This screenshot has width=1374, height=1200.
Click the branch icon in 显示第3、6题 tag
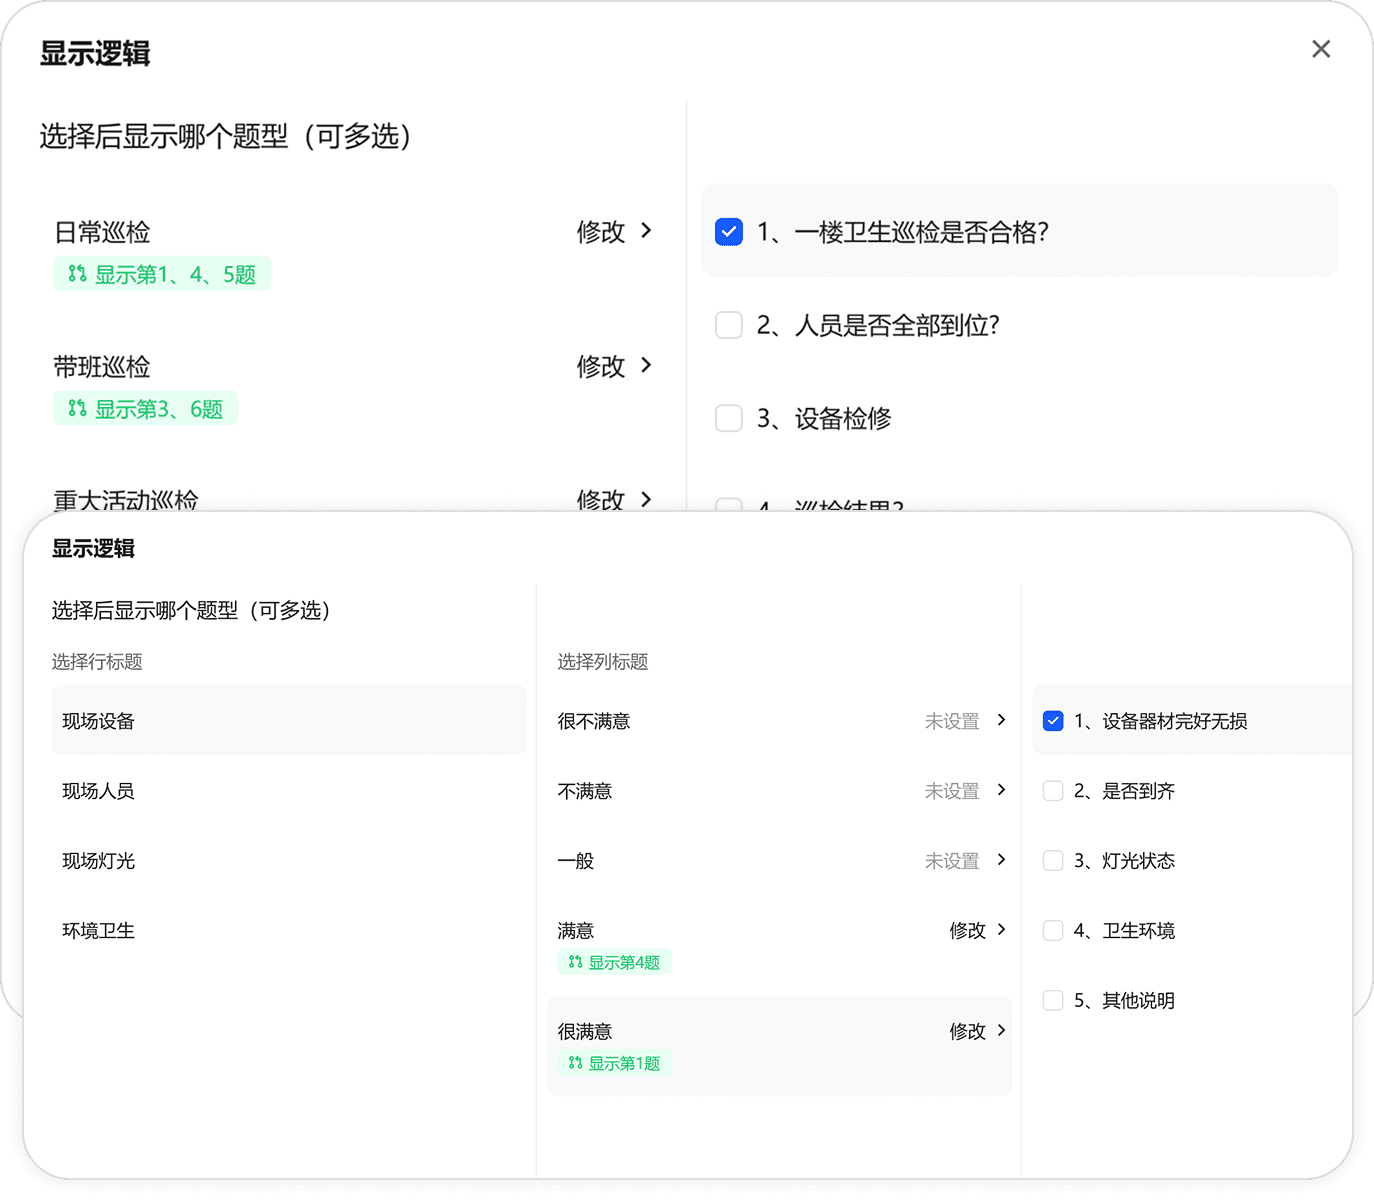[x=77, y=409]
